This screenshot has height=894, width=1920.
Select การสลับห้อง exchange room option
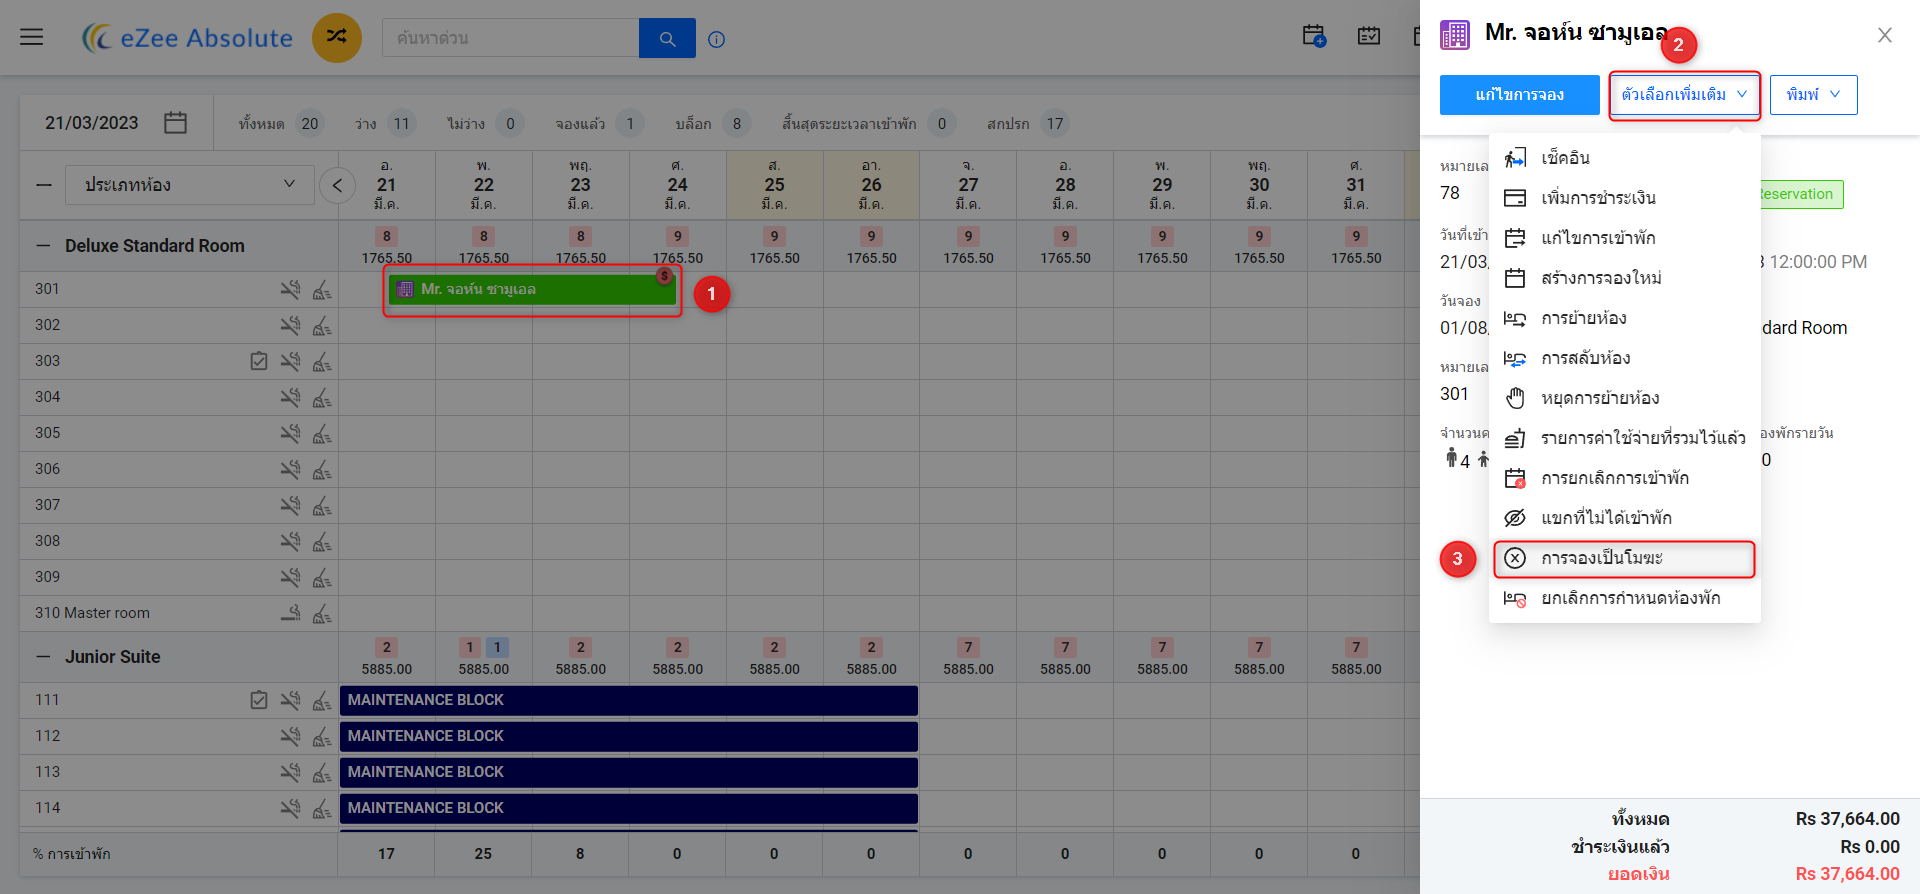(1625, 358)
